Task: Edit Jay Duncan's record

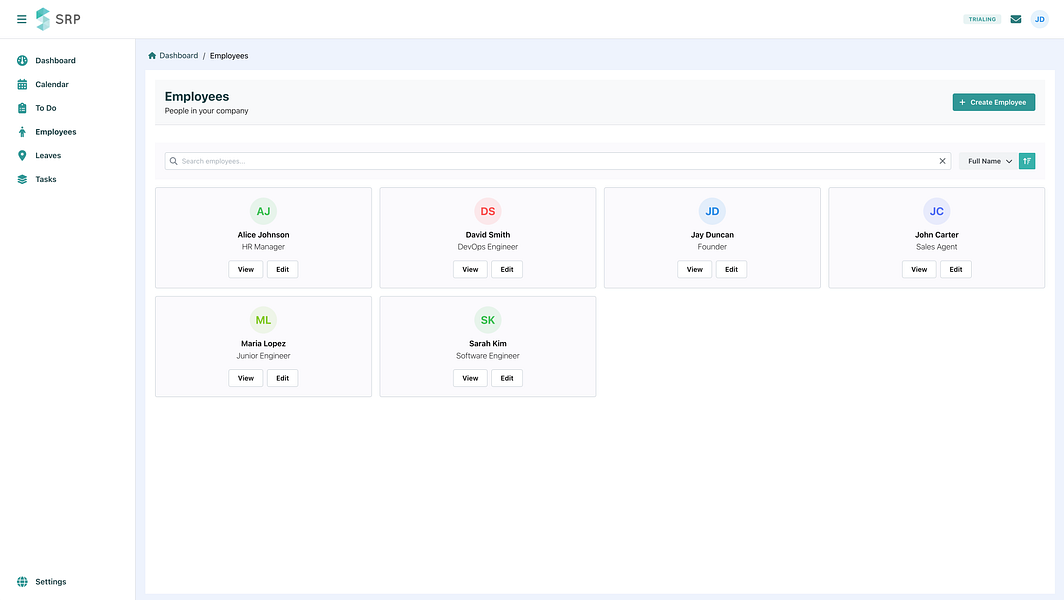Action: coord(732,269)
